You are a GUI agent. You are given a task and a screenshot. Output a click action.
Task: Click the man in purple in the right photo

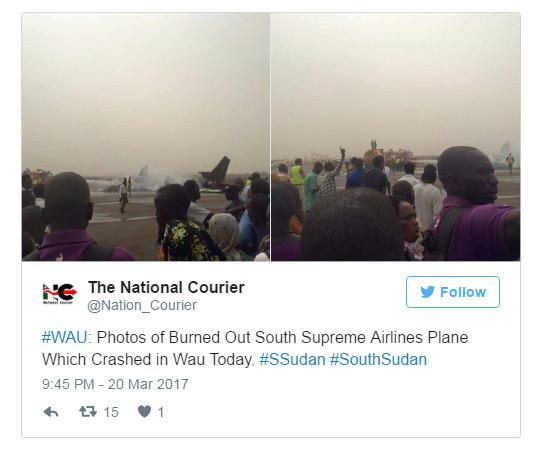(476, 204)
